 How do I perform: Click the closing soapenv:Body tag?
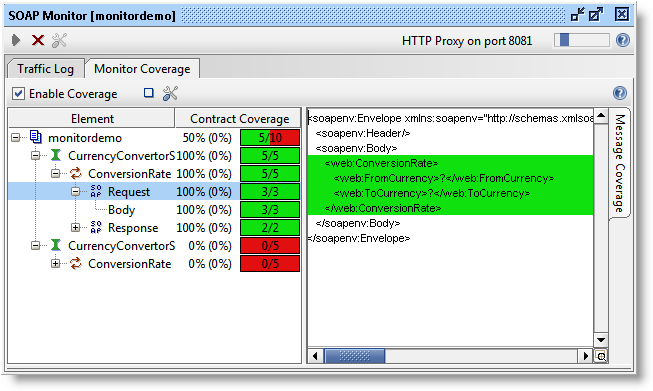click(x=358, y=223)
